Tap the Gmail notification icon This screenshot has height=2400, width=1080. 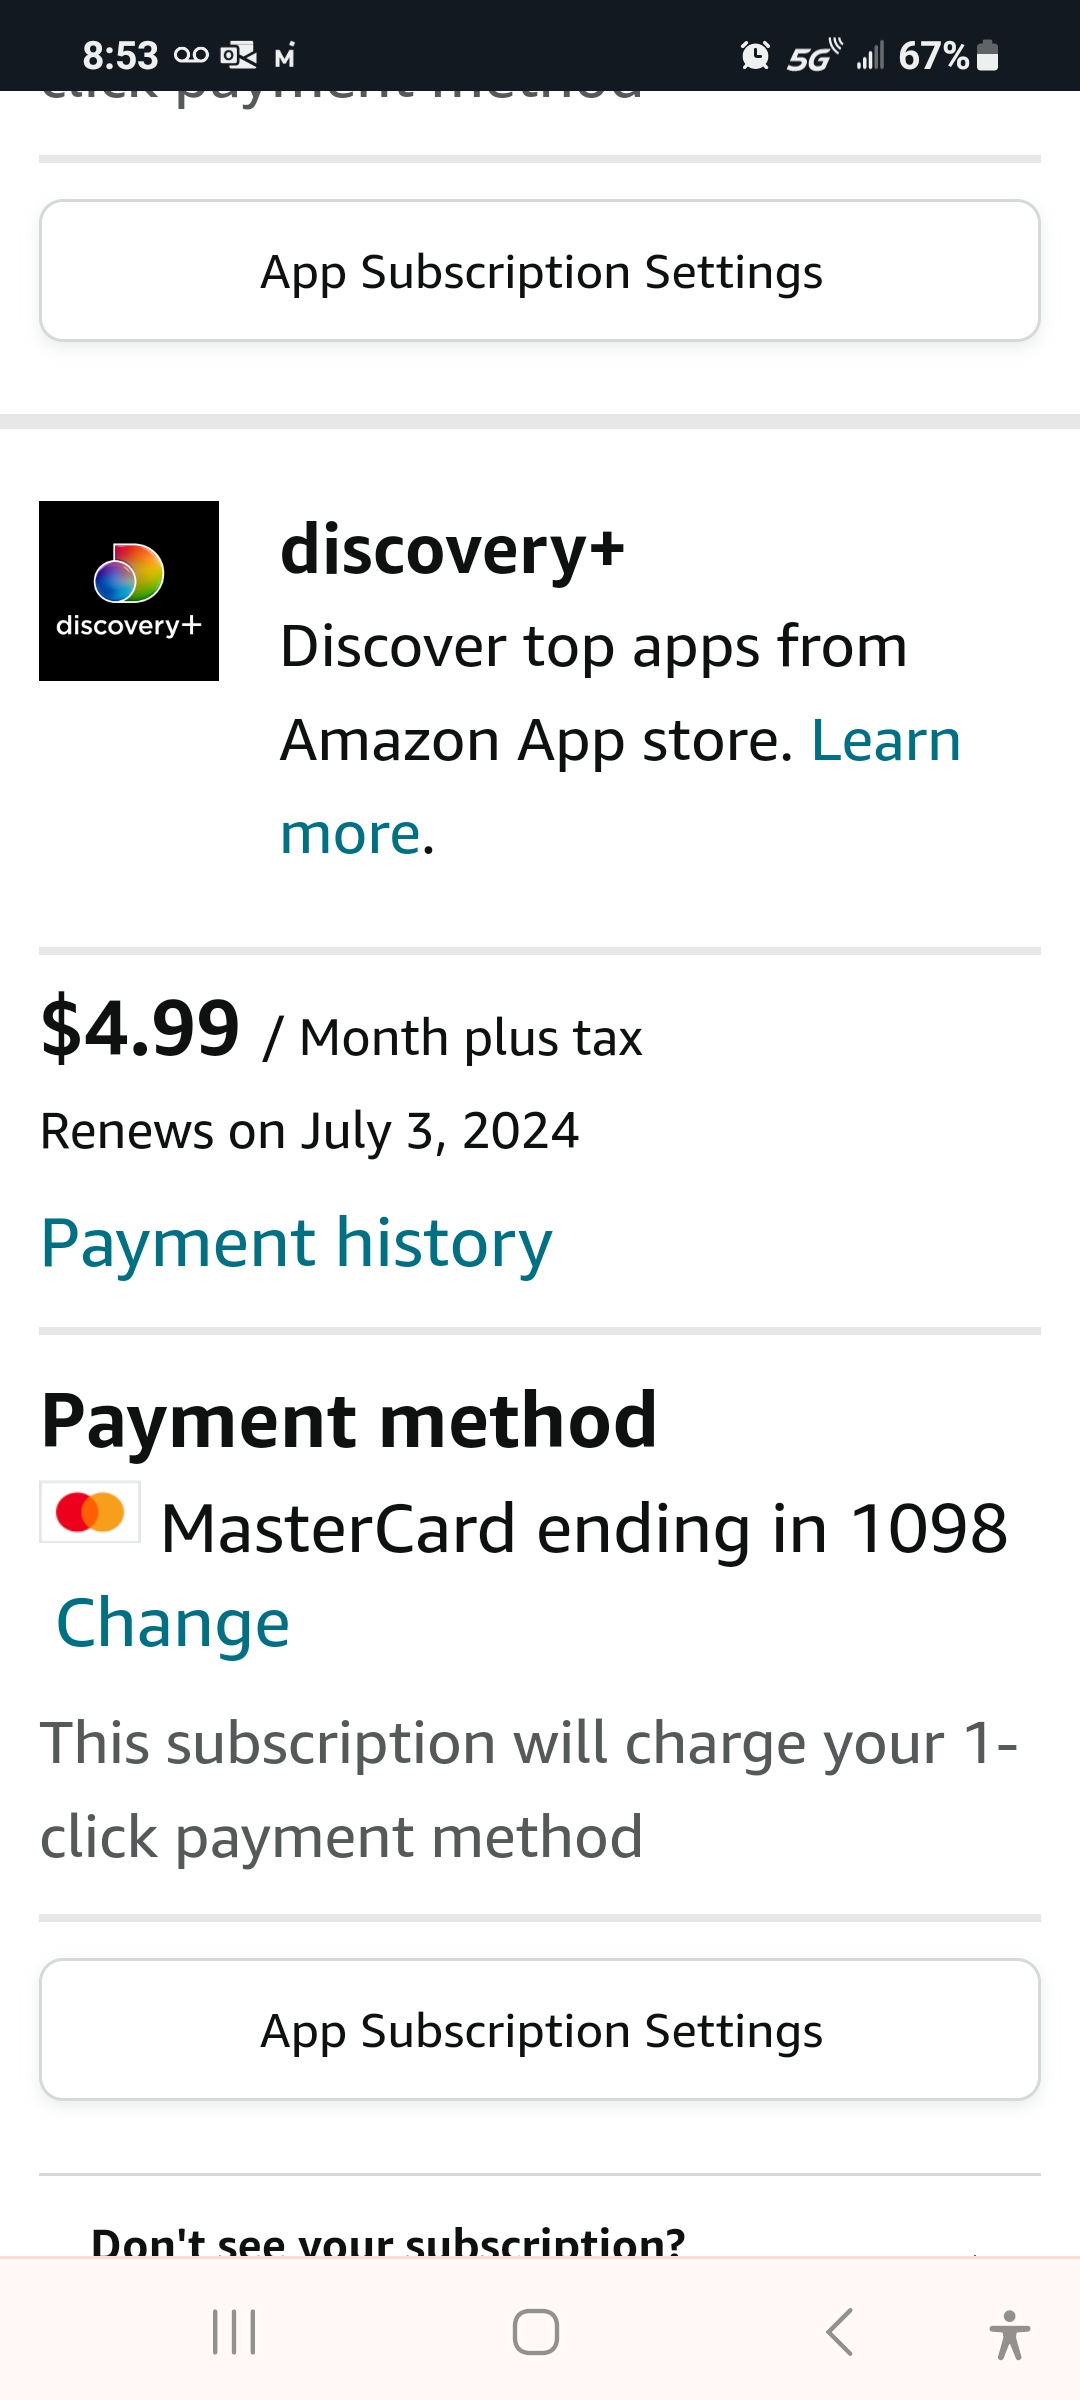[x=285, y=56]
